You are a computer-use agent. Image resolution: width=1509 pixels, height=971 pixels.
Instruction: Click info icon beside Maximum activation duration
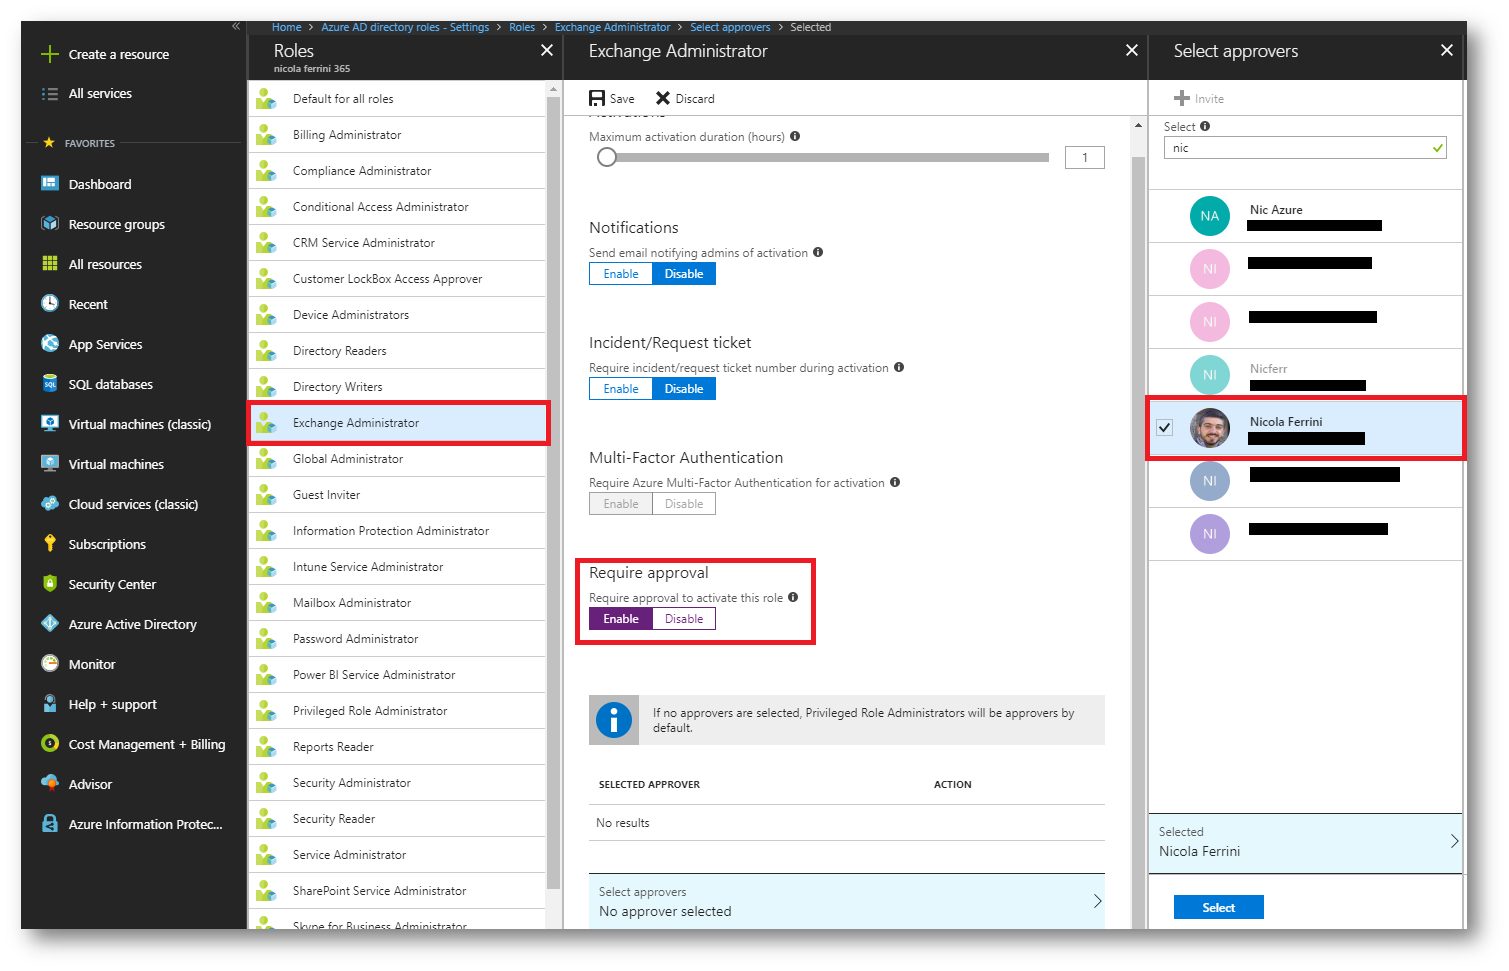click(795, 136)
